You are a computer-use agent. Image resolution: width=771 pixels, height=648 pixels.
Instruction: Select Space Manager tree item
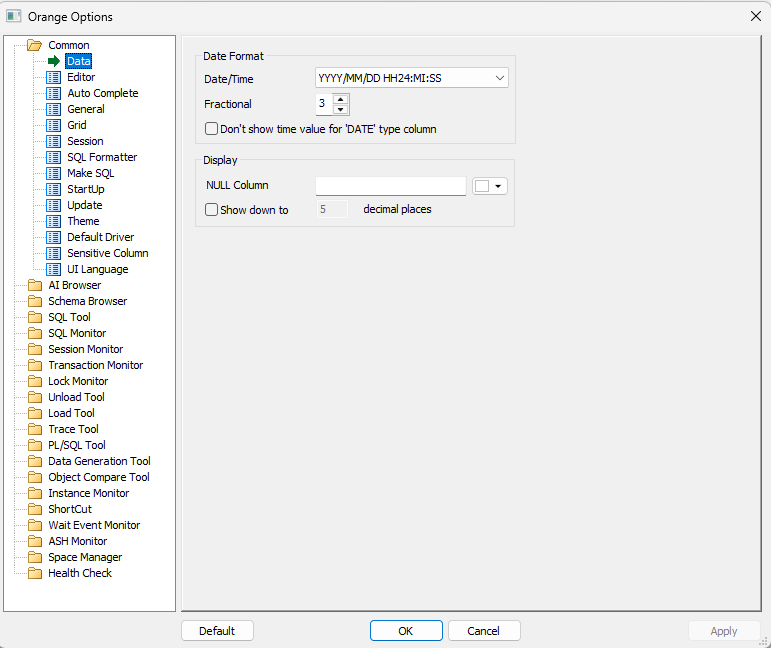click(85, 557)
